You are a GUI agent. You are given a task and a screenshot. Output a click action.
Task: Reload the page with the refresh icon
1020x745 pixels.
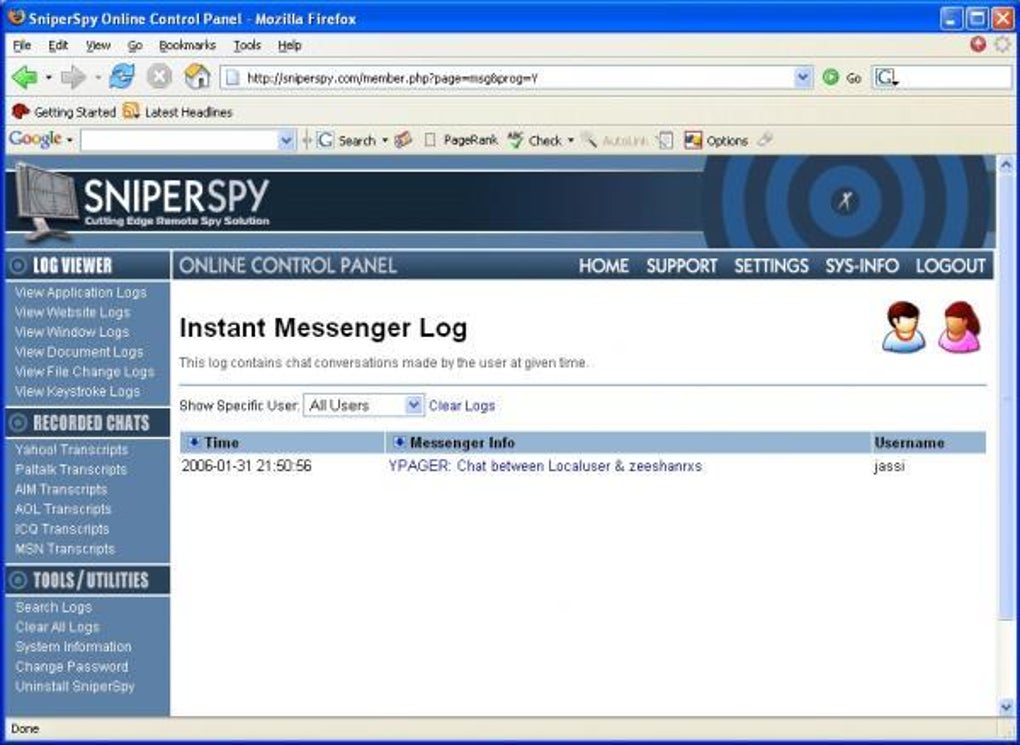(122, 77)
